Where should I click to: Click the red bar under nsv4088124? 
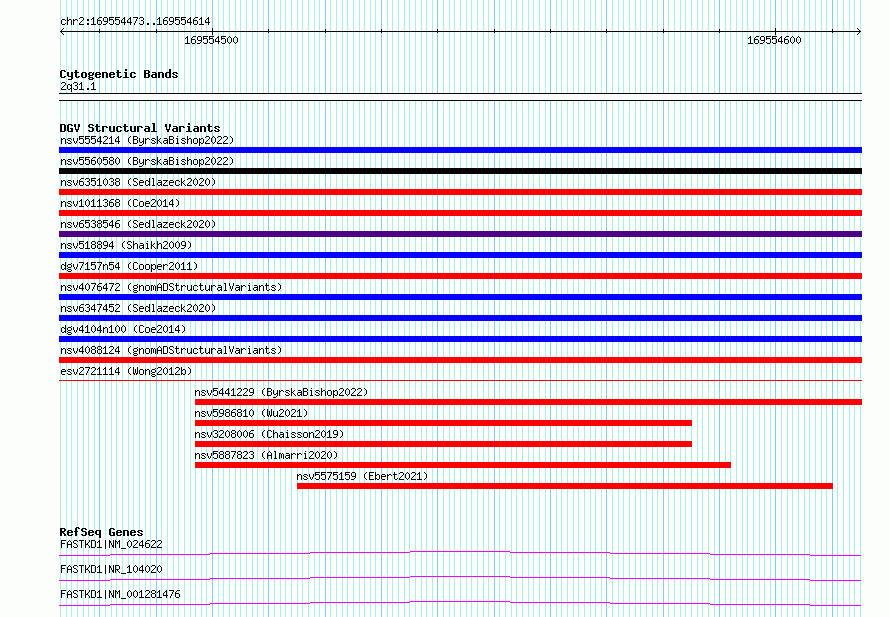coord(460,360)
